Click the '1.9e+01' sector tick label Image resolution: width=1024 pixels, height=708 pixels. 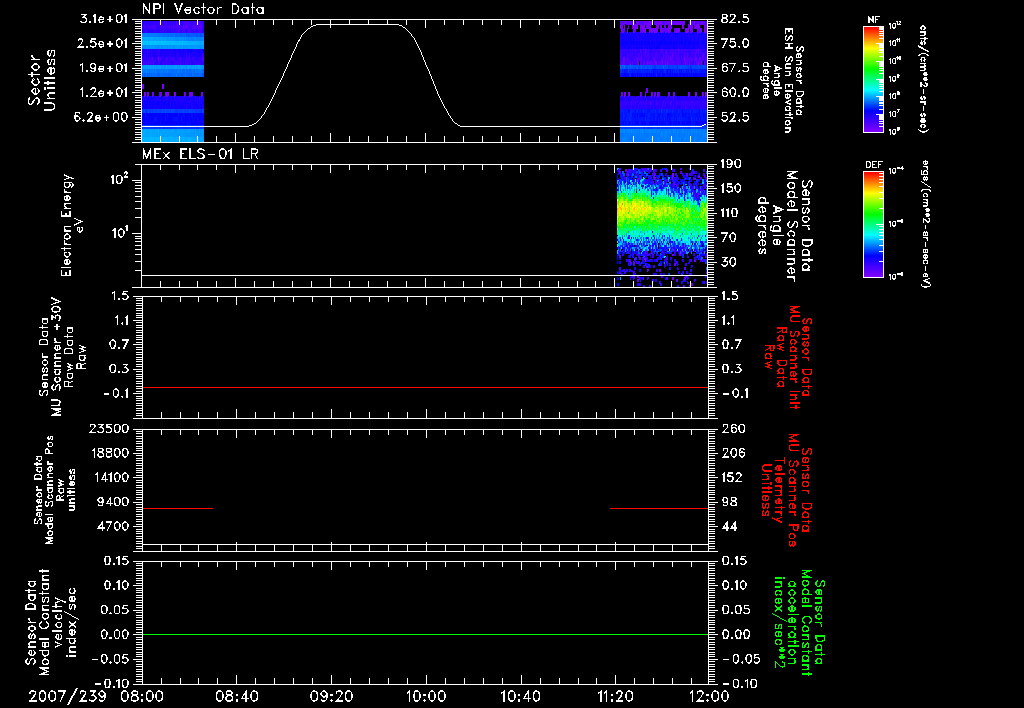(104, 68)
